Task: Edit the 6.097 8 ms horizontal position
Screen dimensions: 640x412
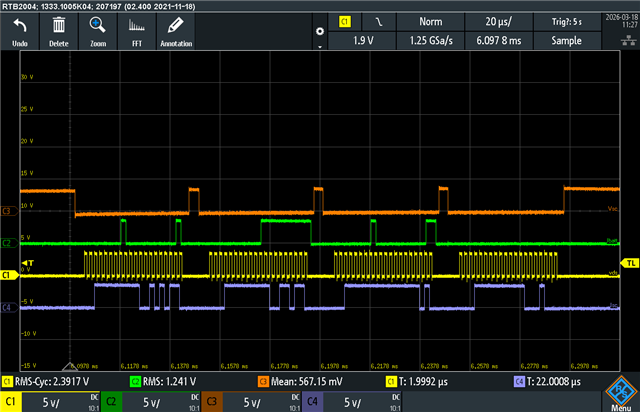Action: [499, 40]
